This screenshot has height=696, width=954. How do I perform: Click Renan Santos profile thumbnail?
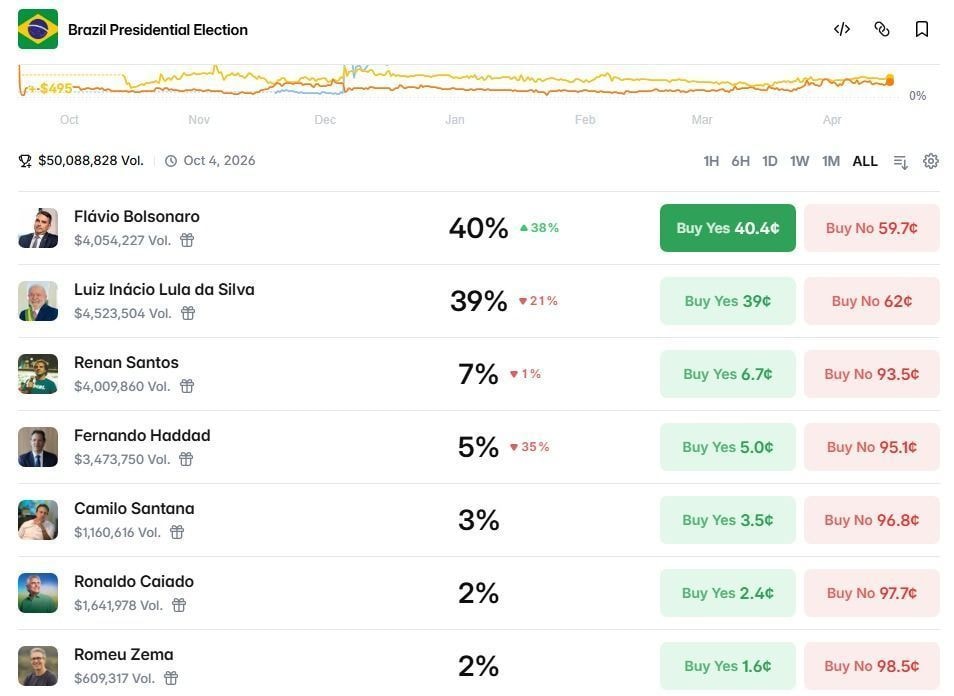click(38, 374)
